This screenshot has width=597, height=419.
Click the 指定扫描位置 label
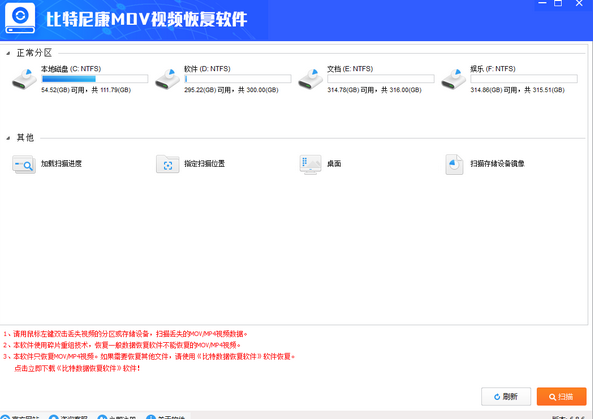(x=204, y=163)
